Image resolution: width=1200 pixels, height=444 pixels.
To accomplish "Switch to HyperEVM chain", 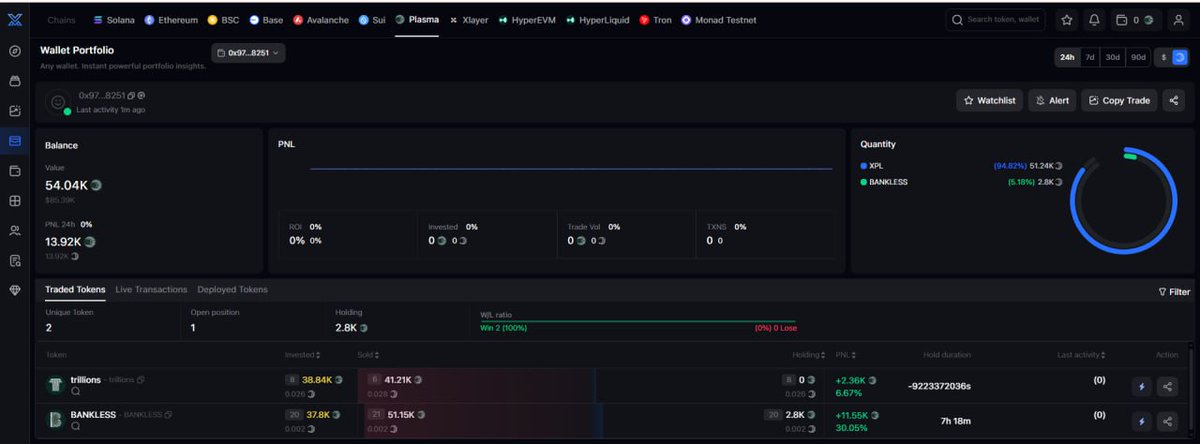I will tap(526, 19).
